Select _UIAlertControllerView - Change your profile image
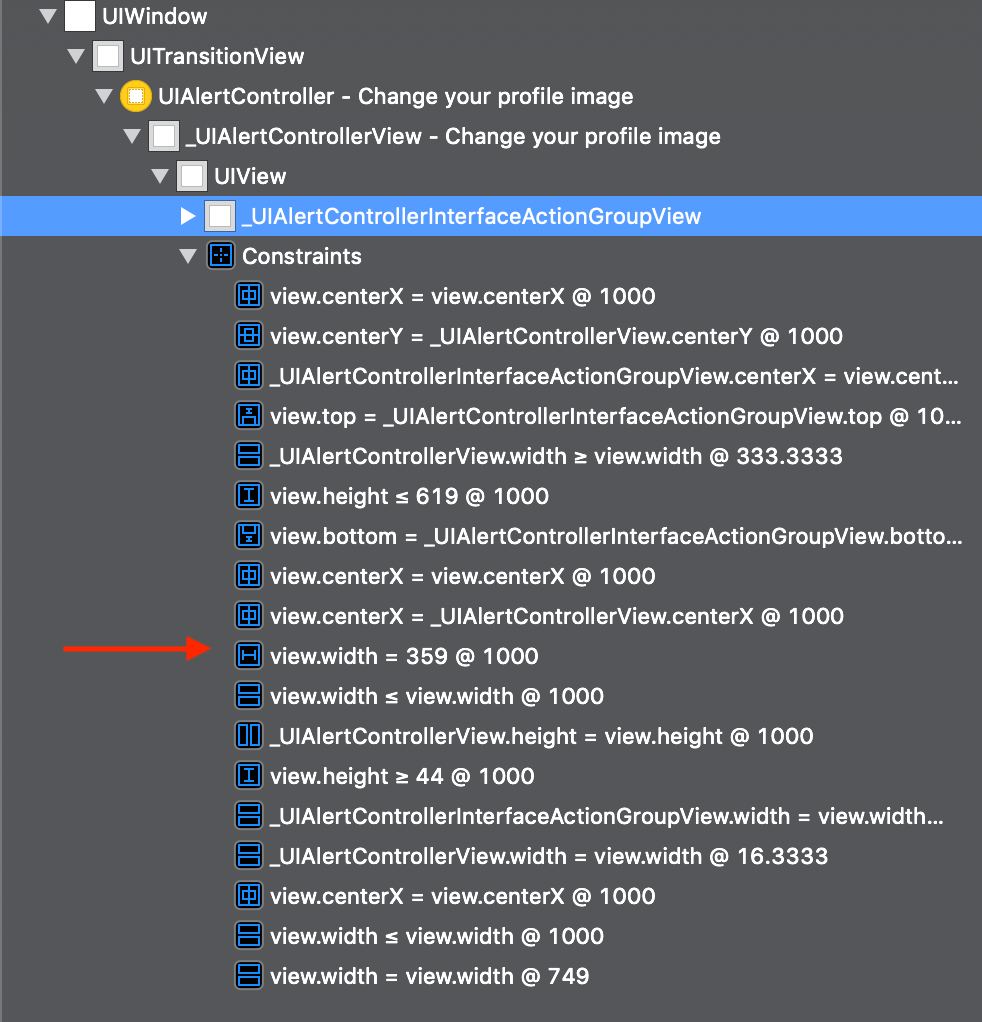982x1022 pixels. tap(453, 136)
